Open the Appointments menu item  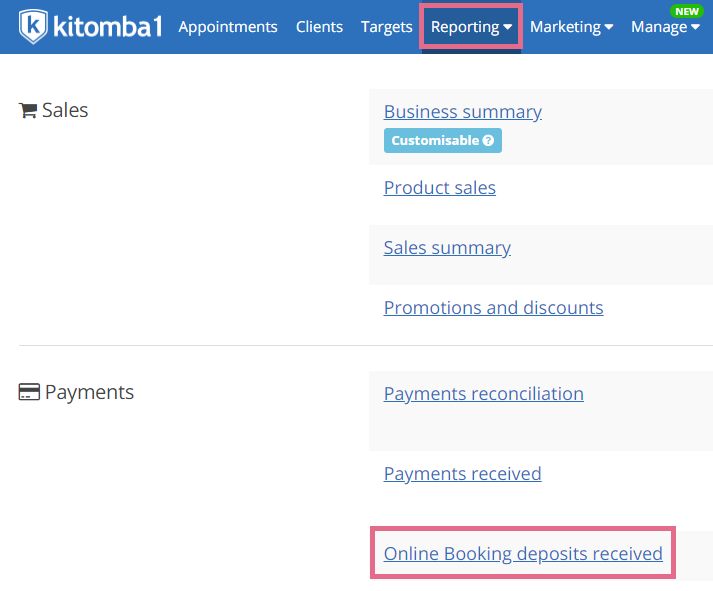(x=228, y=27)
